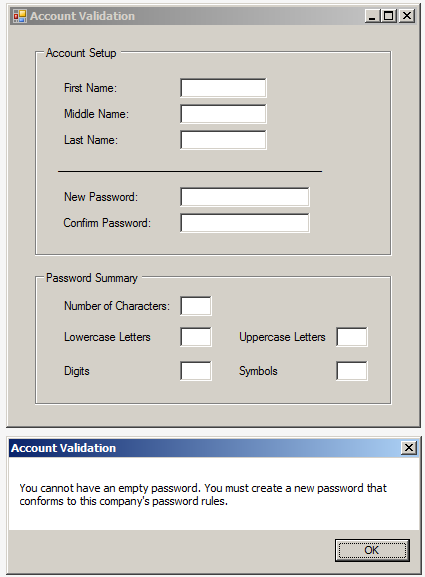The width and height of the screenshot is (425, 577).
Task: Focus the Digits count box
Action: (196, 371)
